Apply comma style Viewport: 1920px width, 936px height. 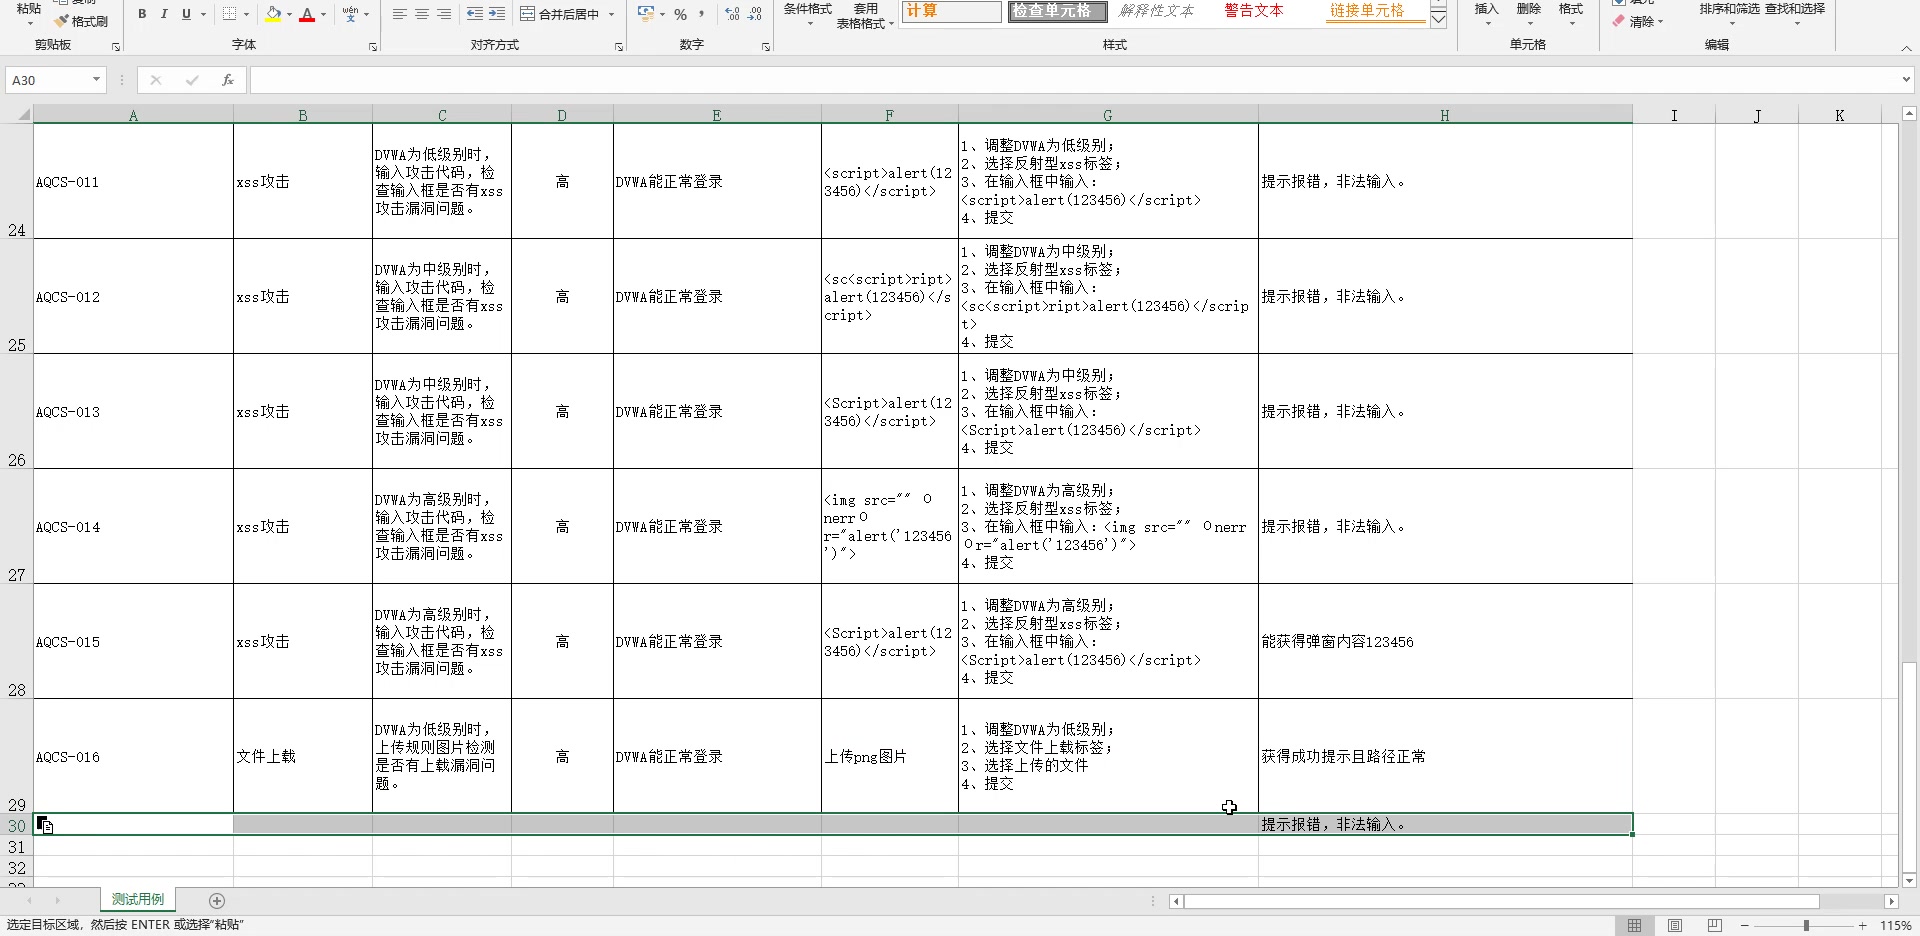(x=702, y=14)
